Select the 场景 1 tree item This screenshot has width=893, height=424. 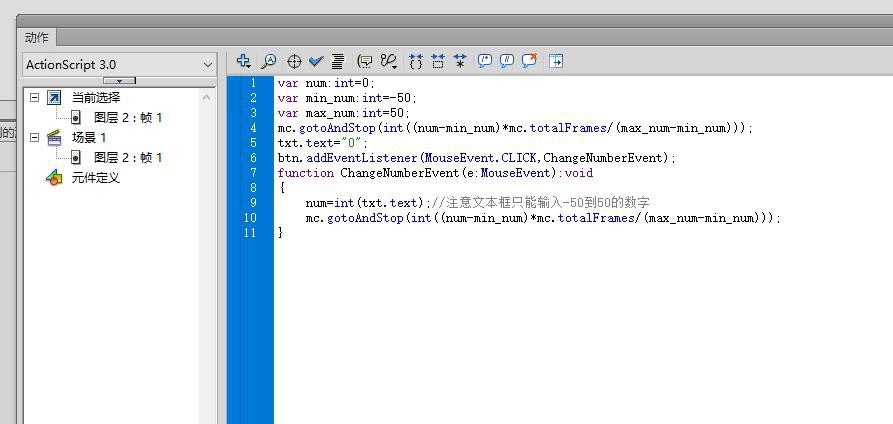click(89, 137)
